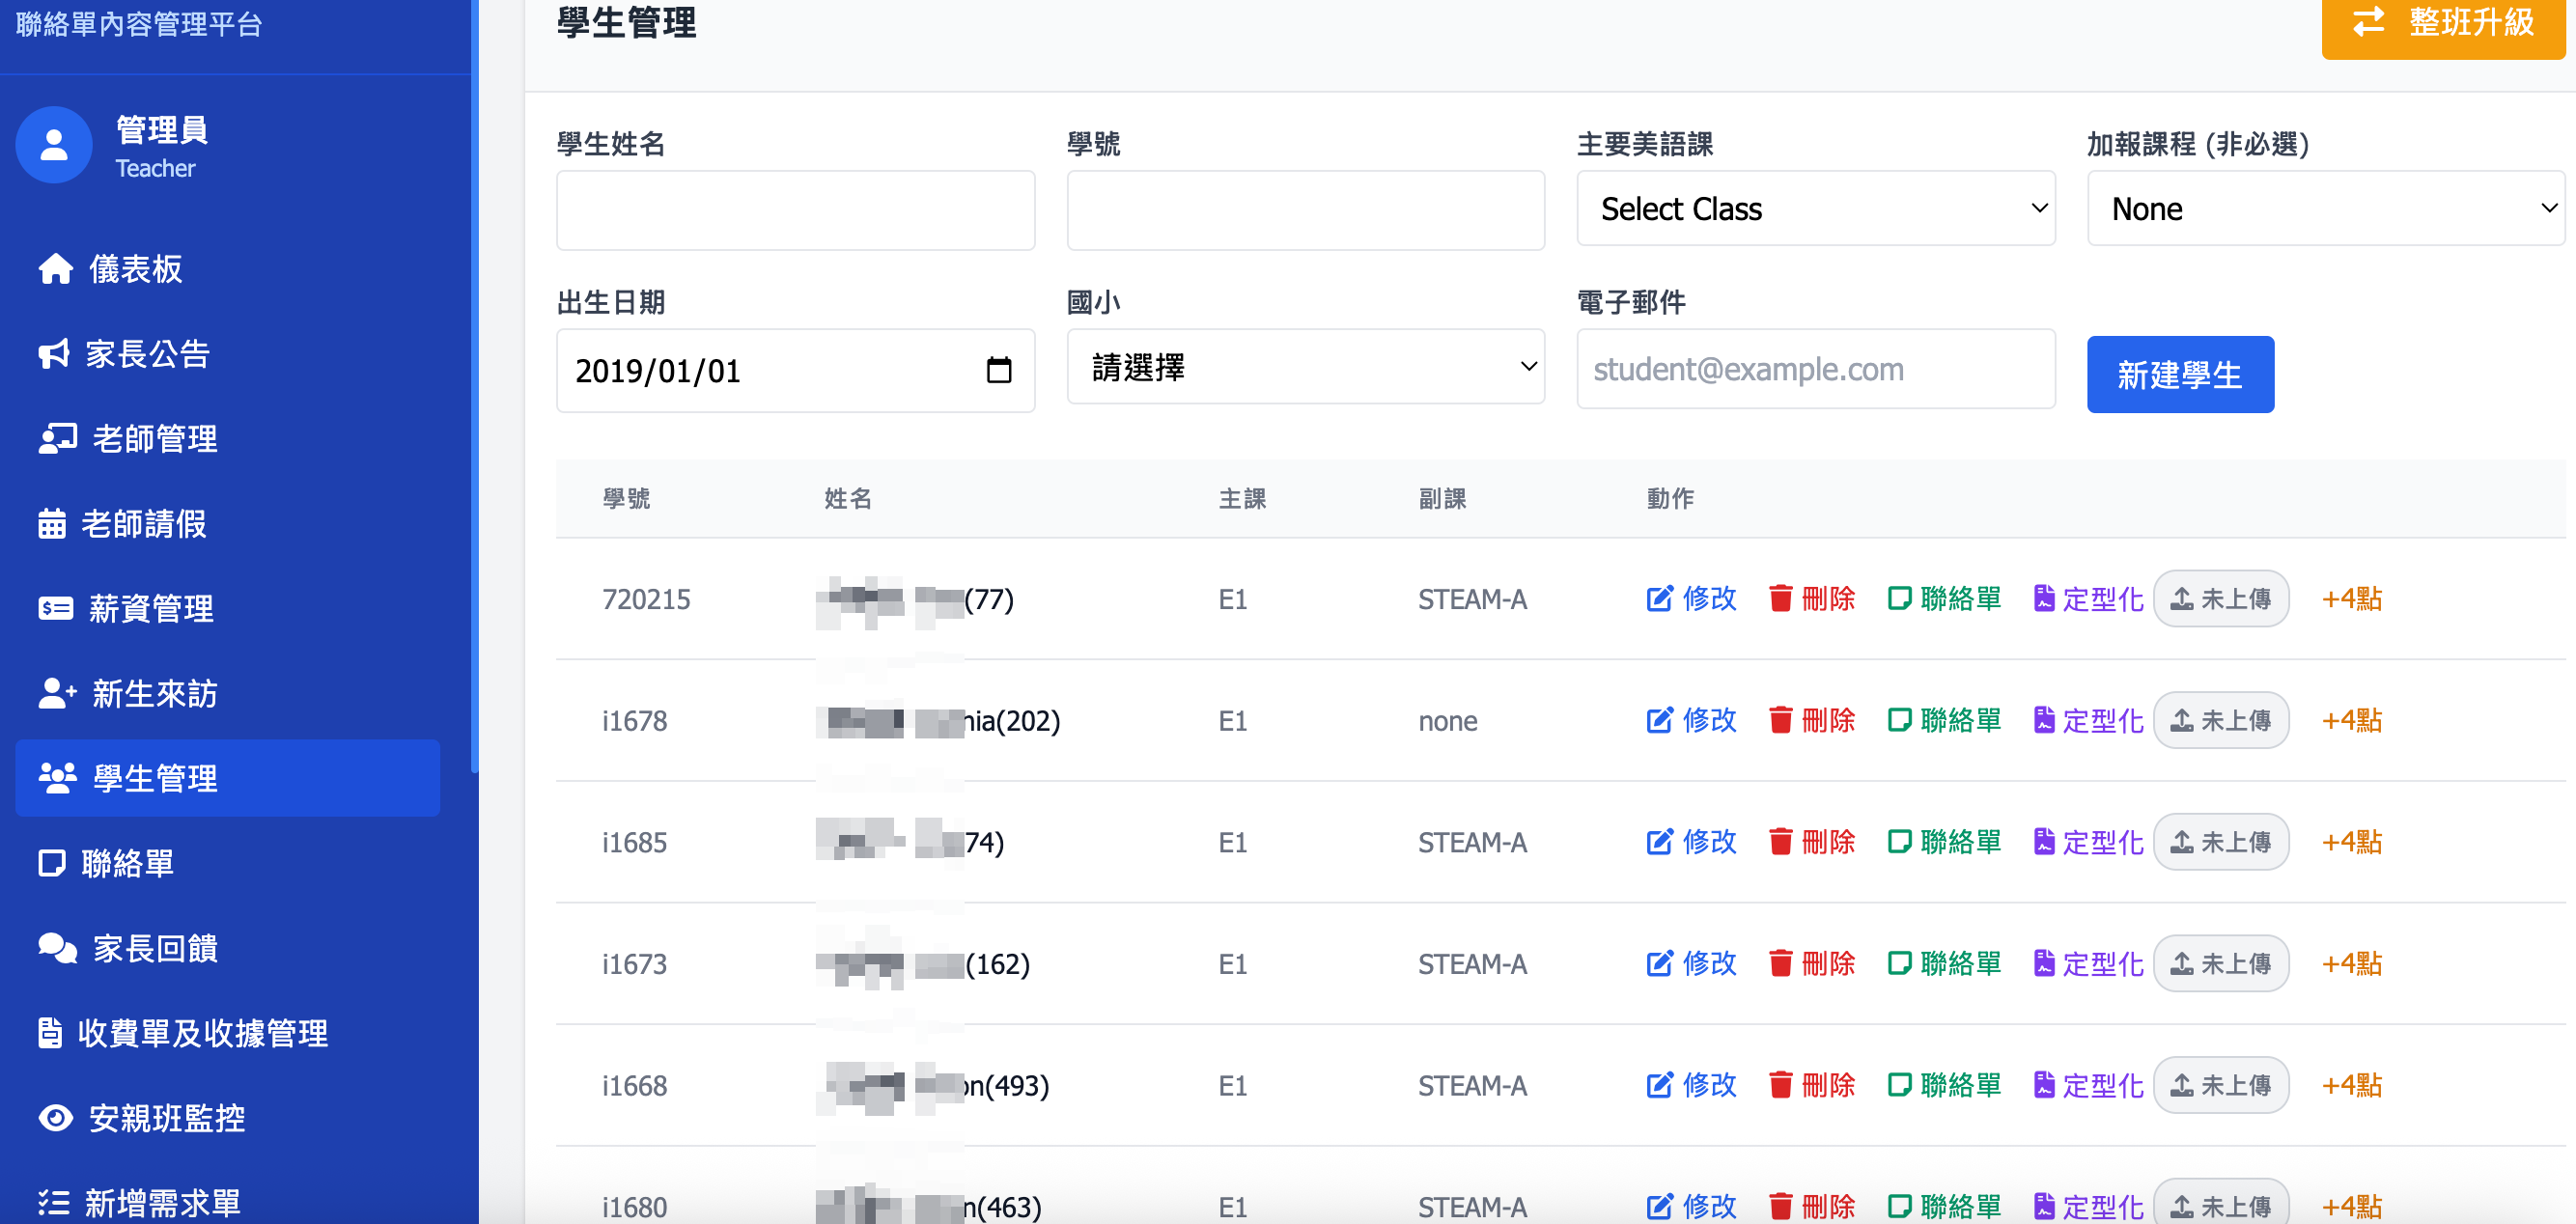Click the 安親班監控 eye icon

click(x=55, y=1118)
